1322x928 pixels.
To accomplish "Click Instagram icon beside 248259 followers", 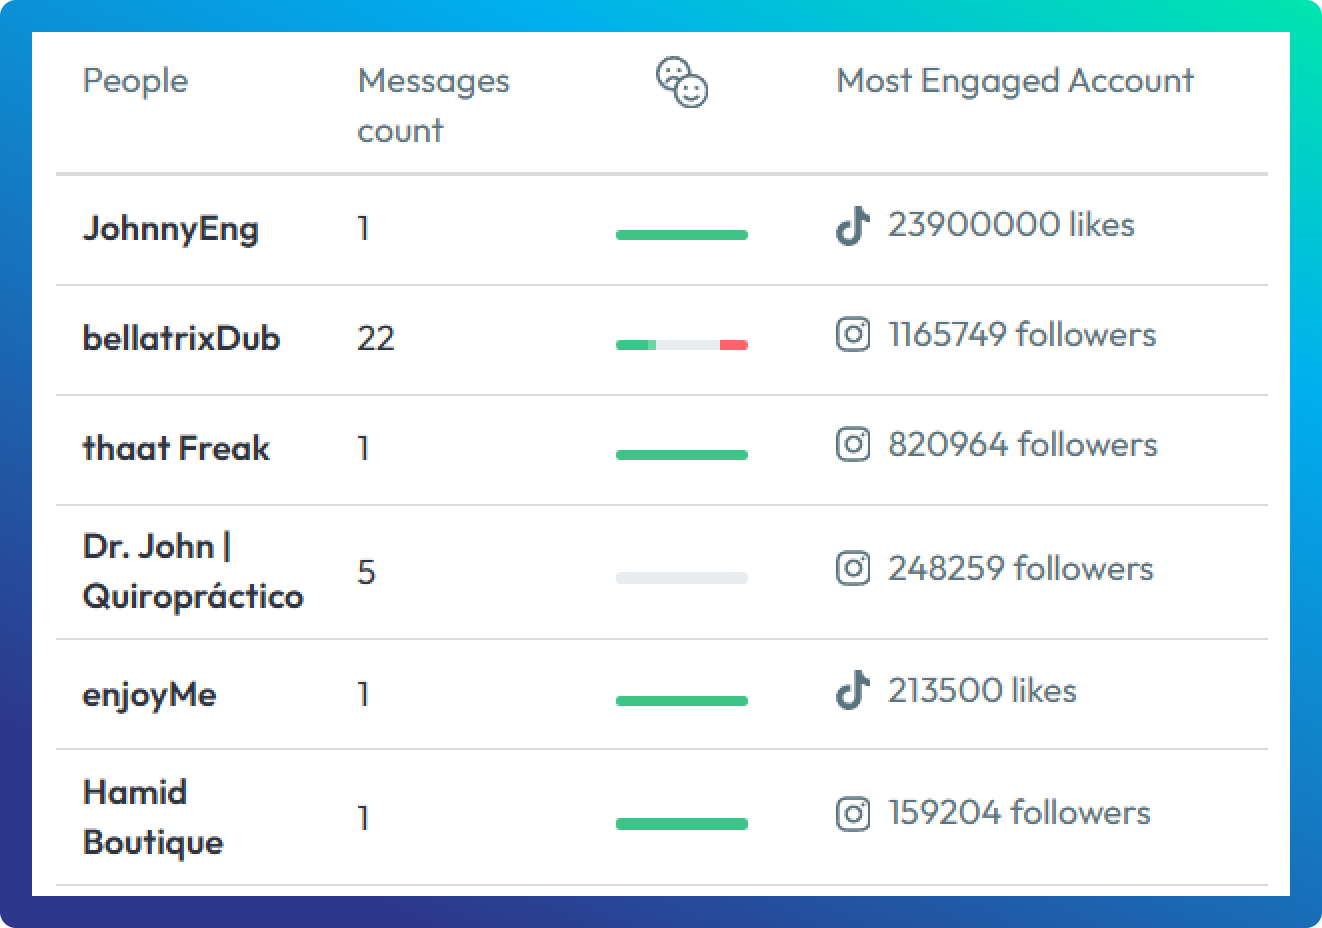I will 852,569.
